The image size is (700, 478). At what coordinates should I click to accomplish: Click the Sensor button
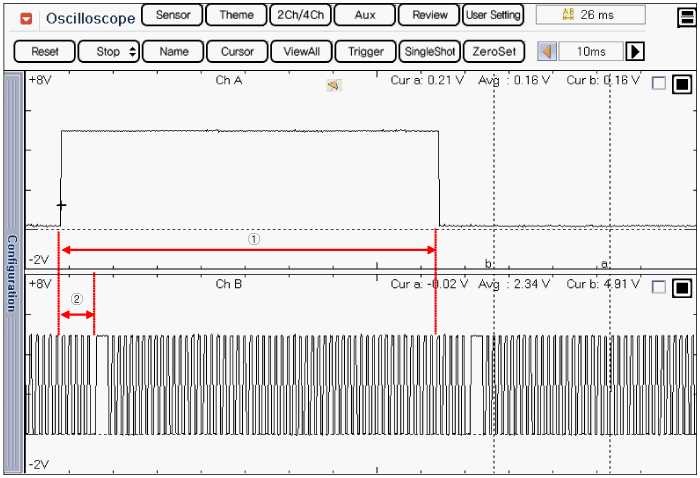coord(173,15)
